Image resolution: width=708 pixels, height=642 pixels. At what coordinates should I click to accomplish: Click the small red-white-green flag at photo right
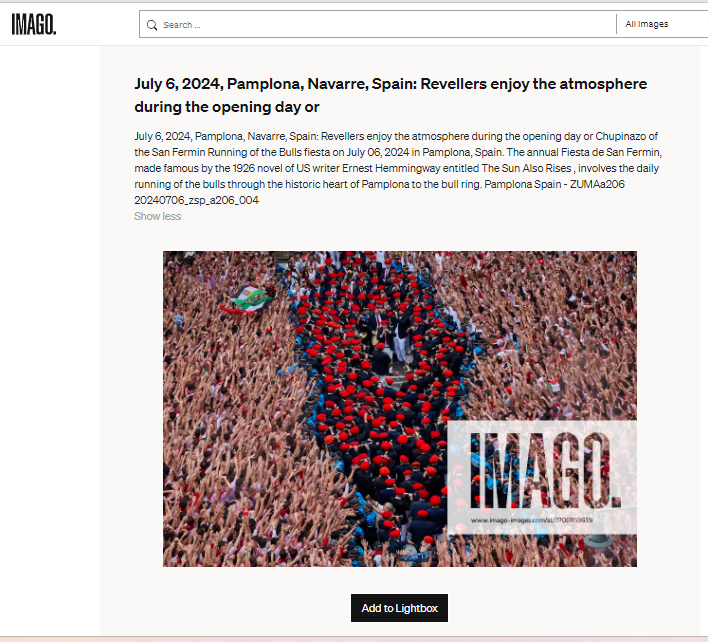coord(555,384)
